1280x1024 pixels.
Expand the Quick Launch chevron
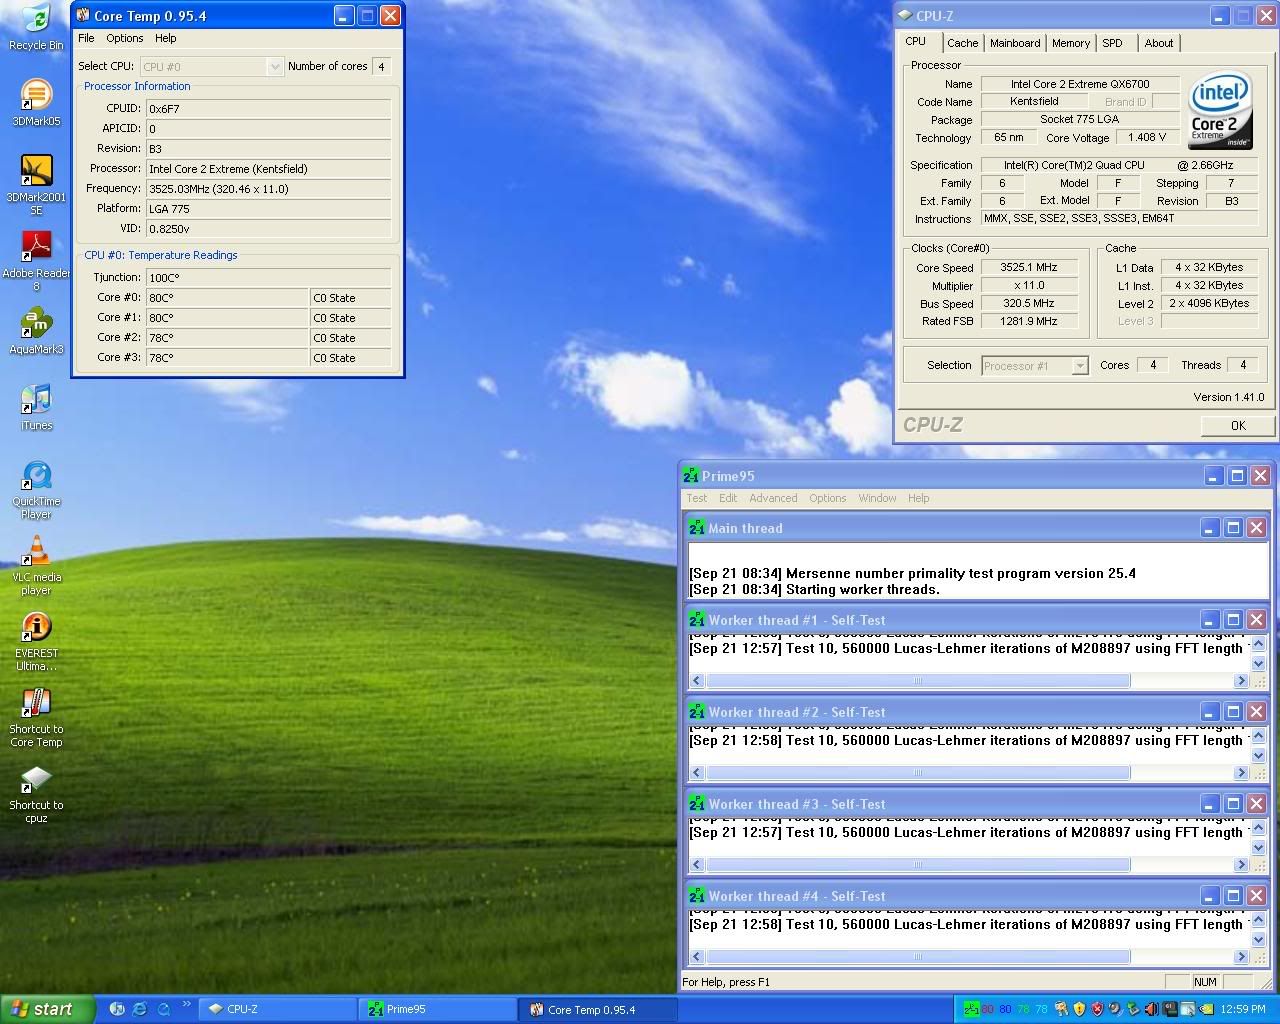tap(186, 1005)
